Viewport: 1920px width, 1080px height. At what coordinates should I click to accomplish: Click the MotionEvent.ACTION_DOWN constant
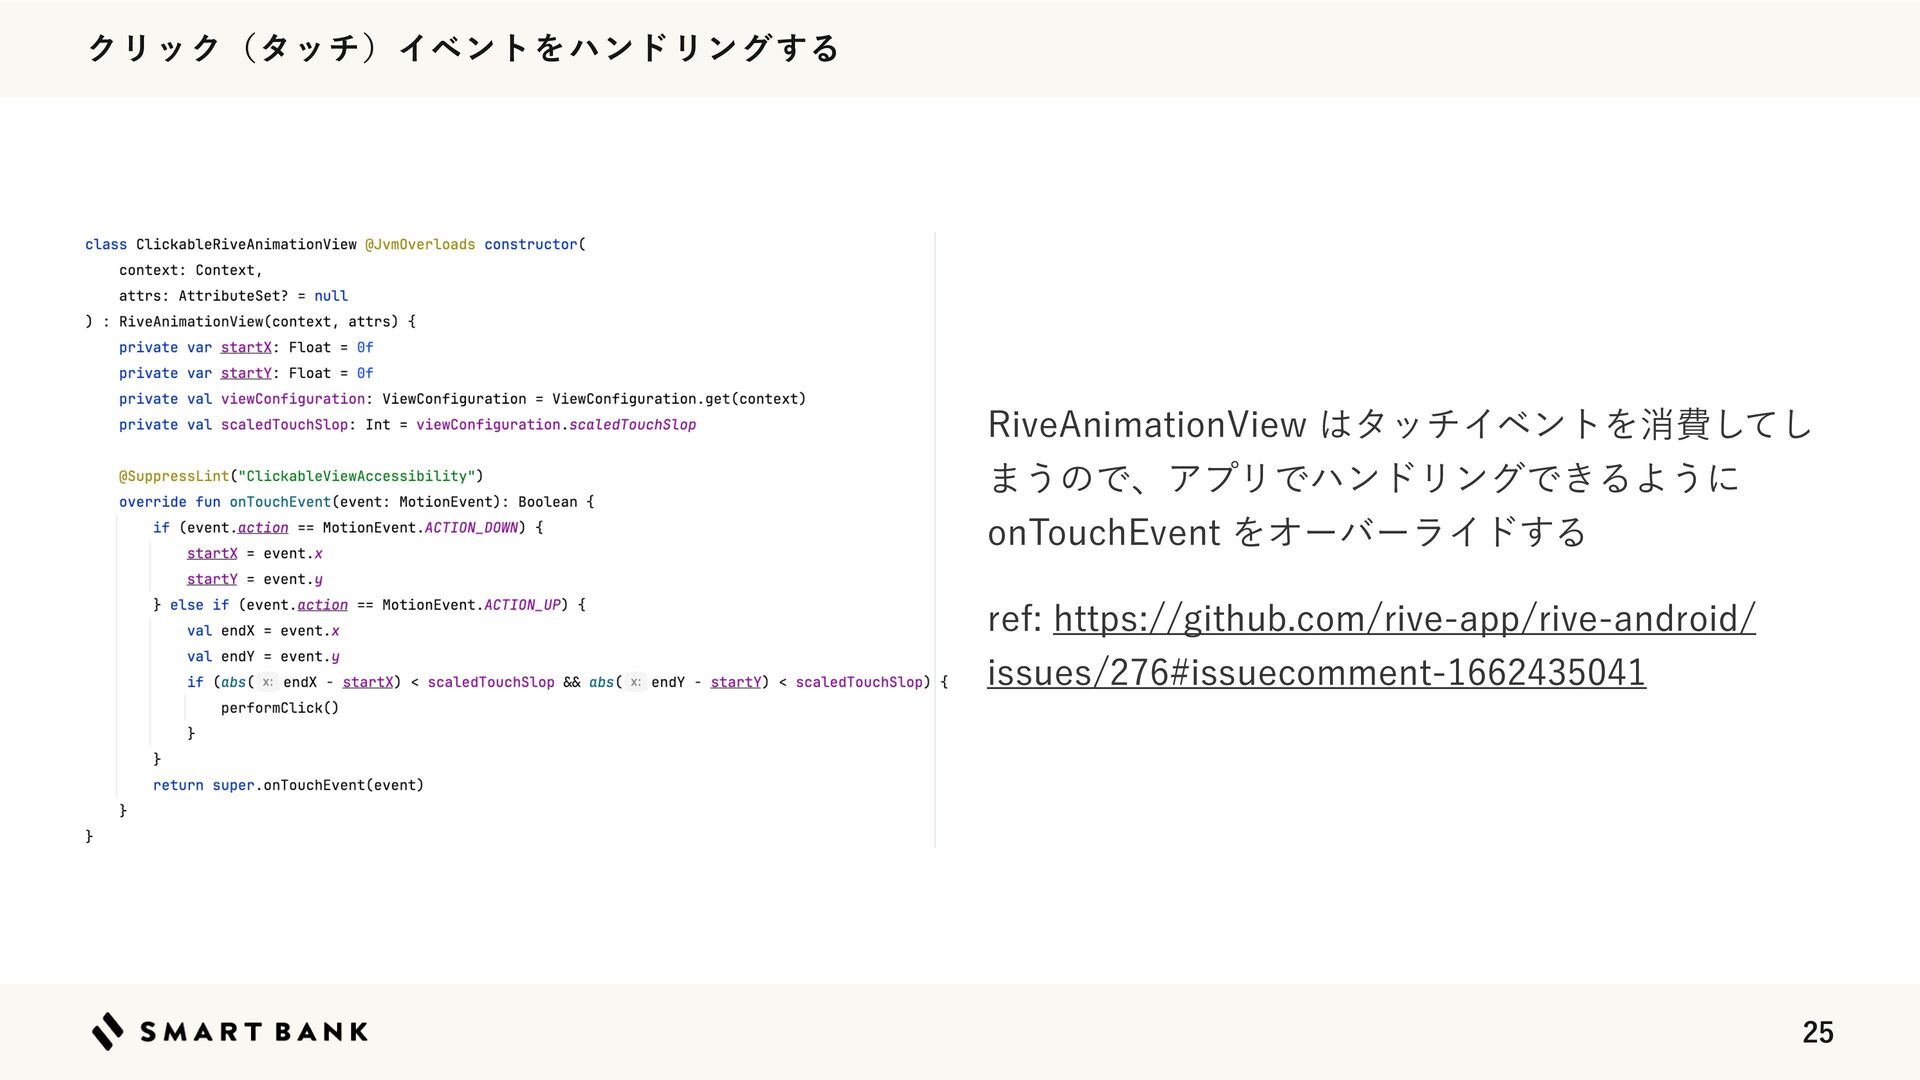click(x=420, y=528)
